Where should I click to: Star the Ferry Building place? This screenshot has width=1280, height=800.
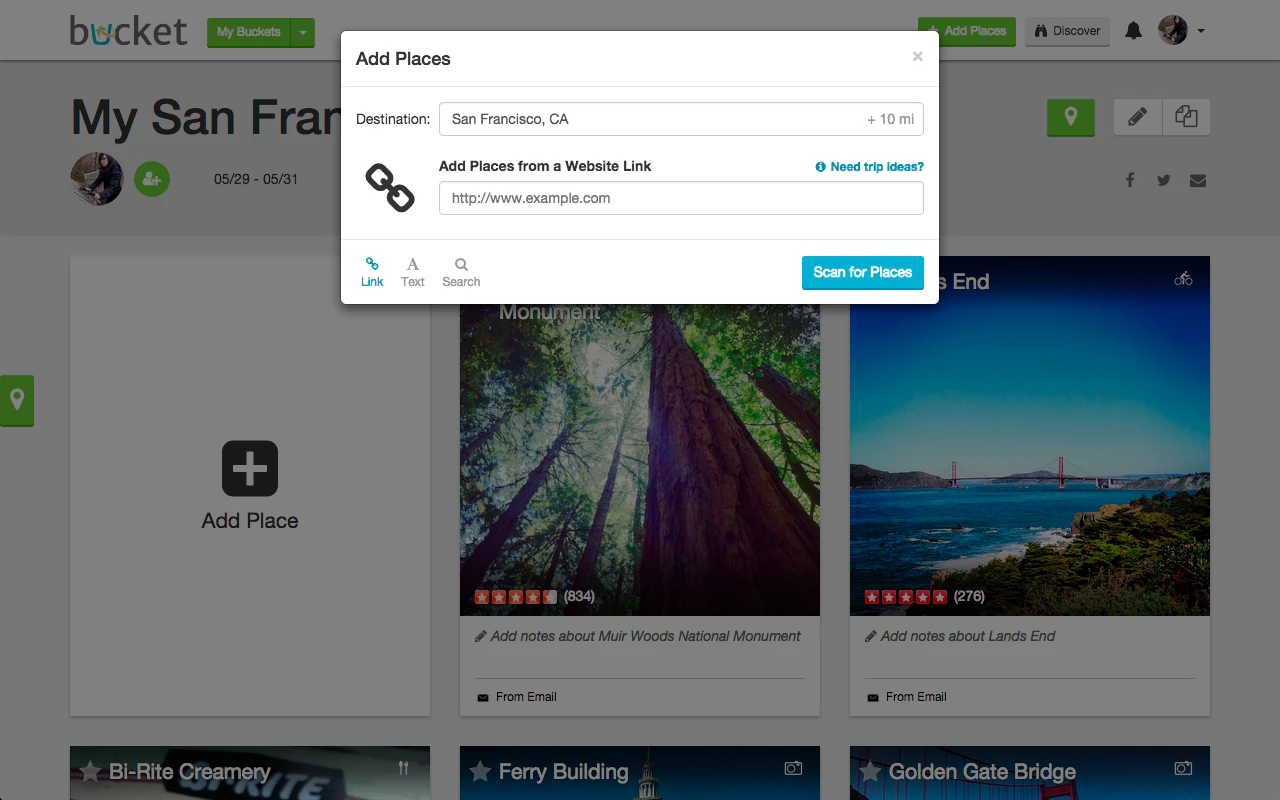(x=481, y=772)
